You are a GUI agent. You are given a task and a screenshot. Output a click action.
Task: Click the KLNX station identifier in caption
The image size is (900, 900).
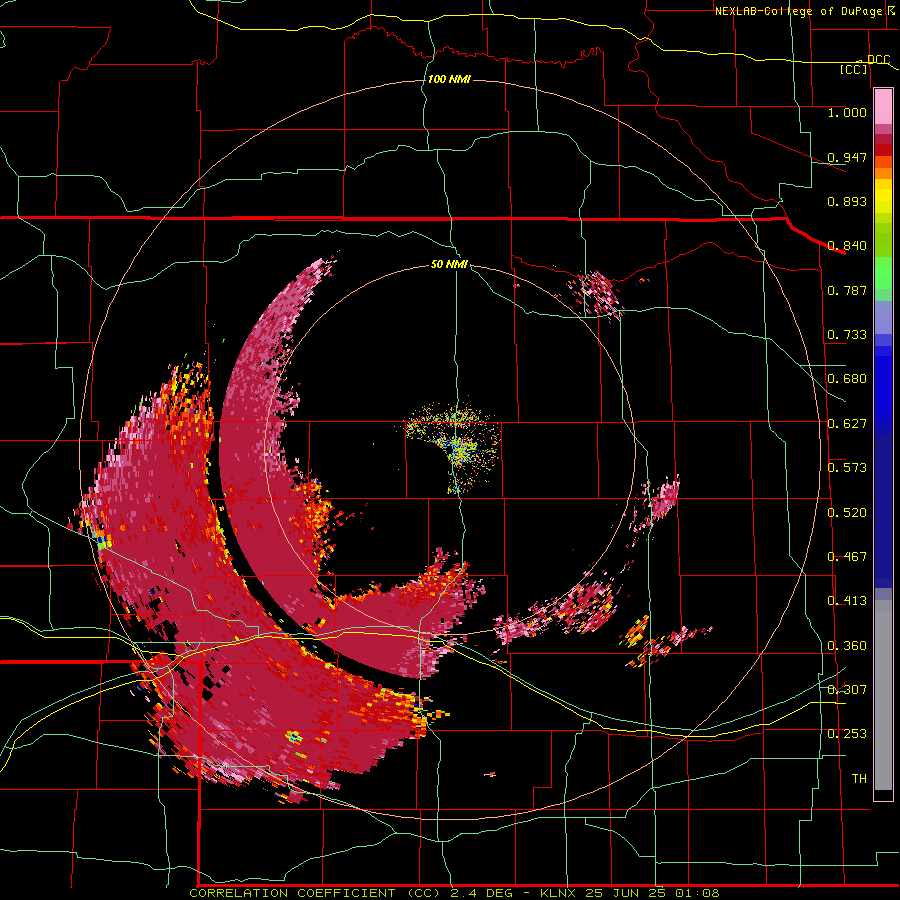[560, 893]
